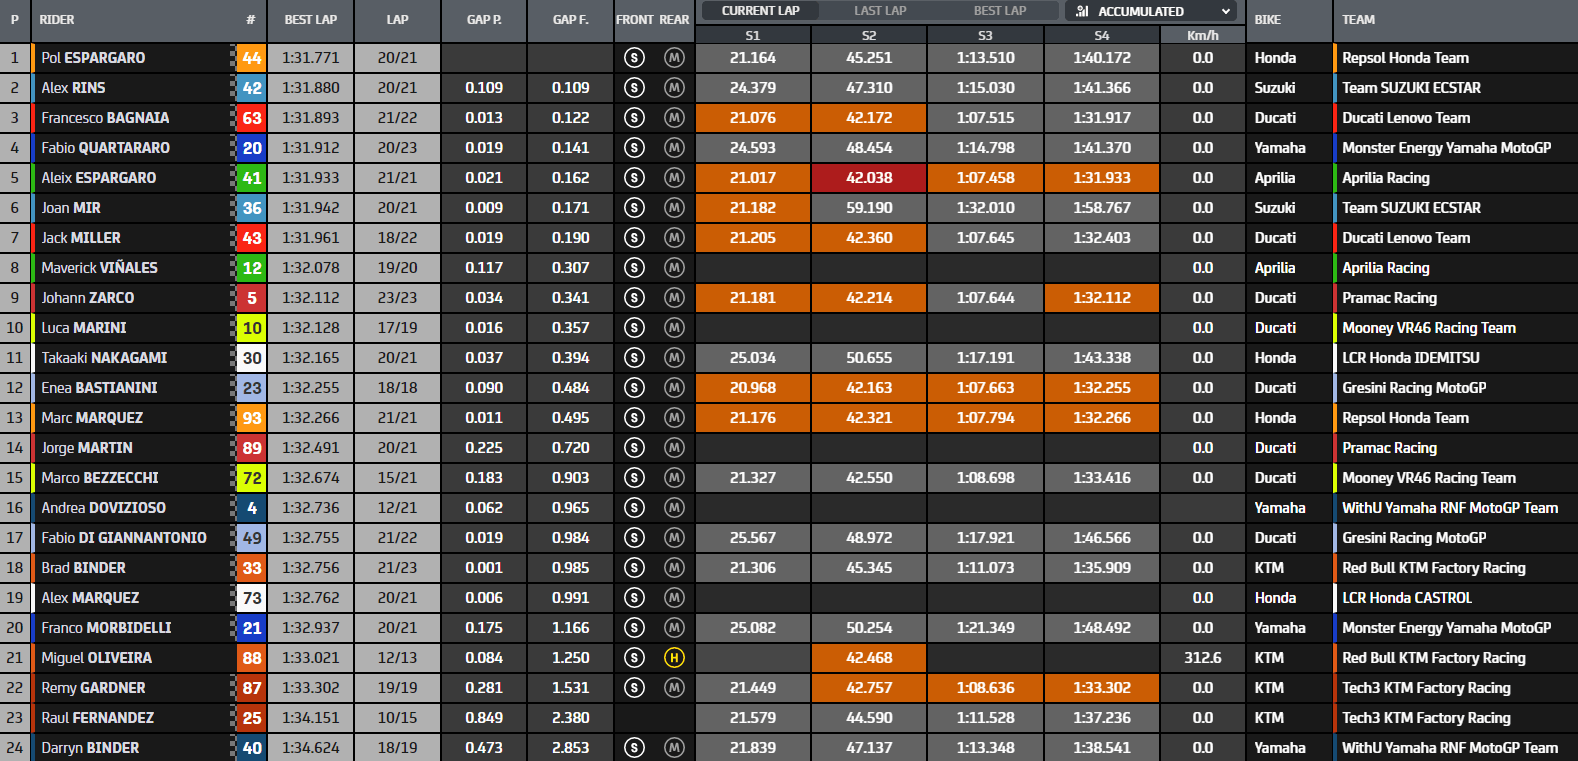Viewport: 1578px width, 761px height.
Task: Open Joan Mir's rider name
Action: 71,208
